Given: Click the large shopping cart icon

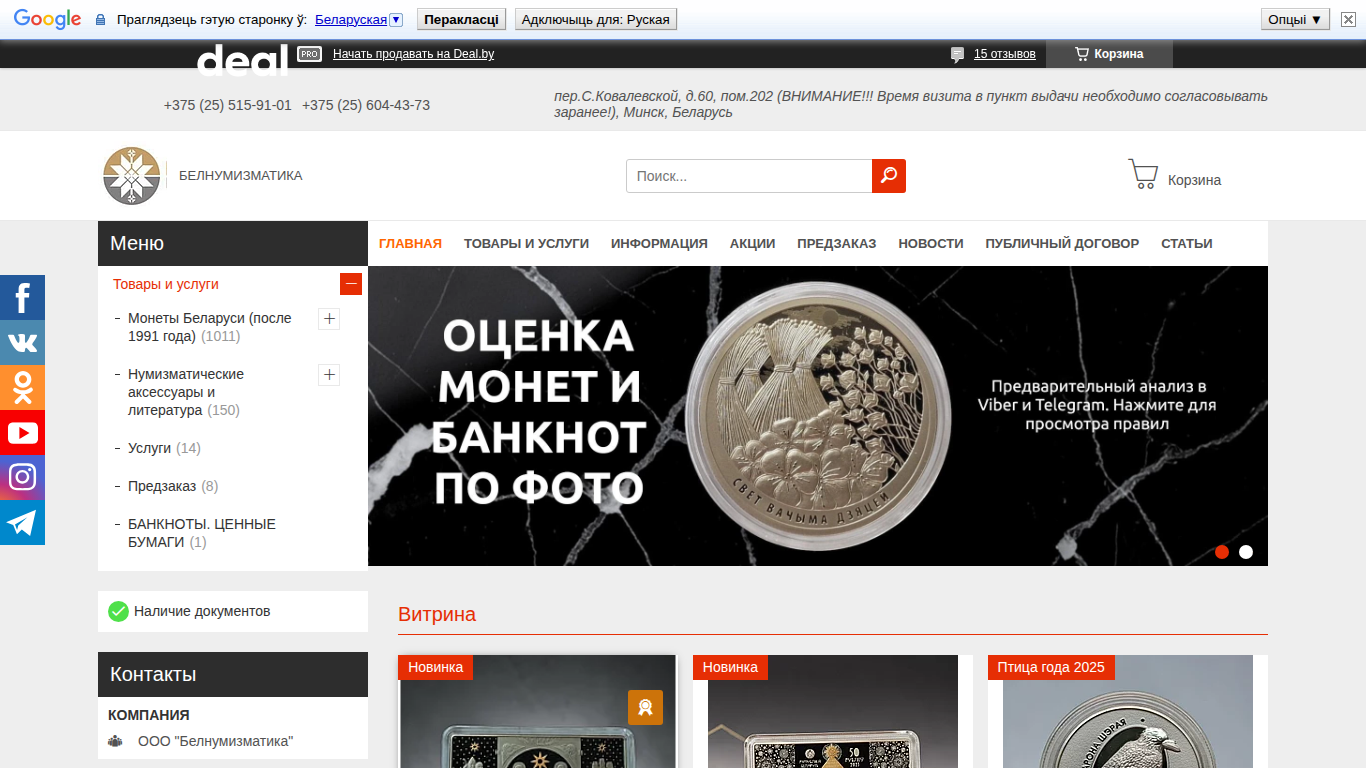Looking at the screenshot, I should [1143, 175].
